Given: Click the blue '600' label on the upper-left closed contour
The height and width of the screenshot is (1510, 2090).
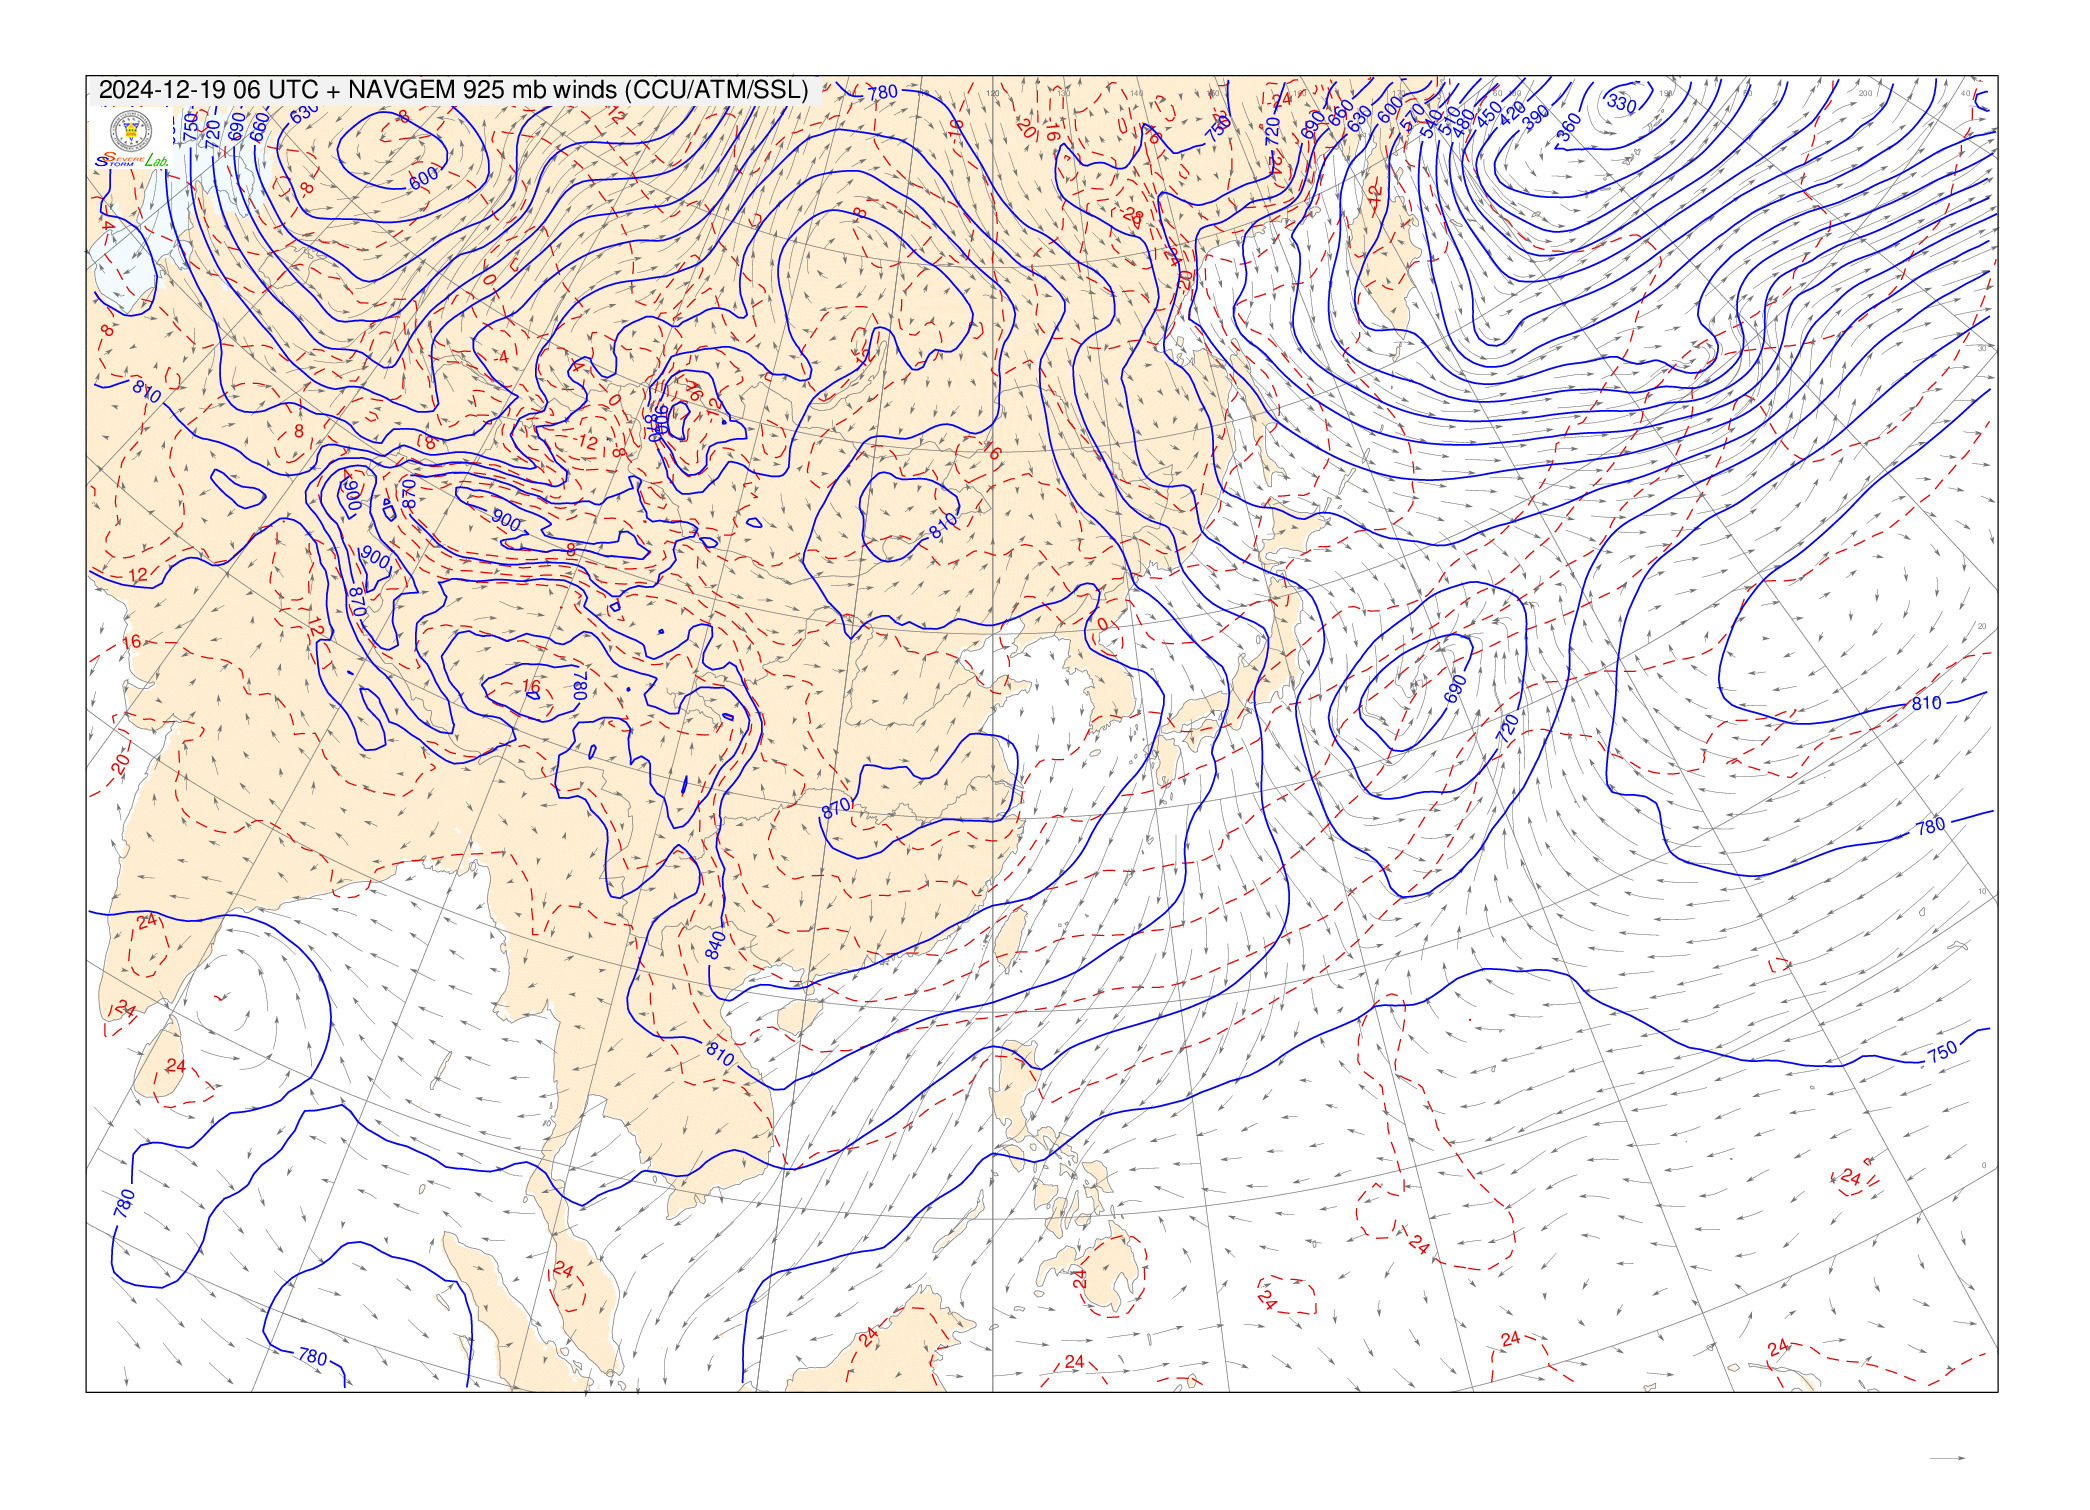Looking at the screenshot, I should [423, 177].
